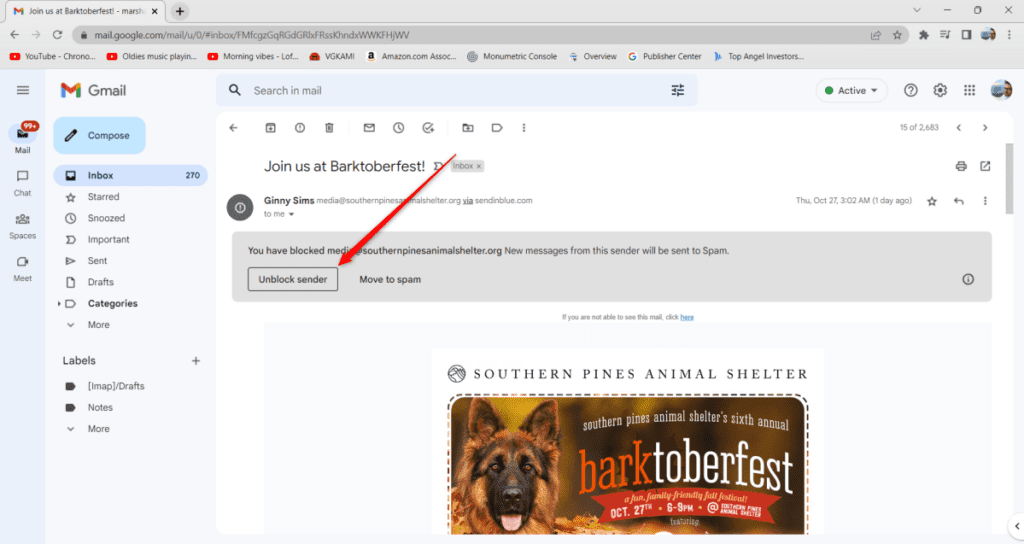The height and width of the screenshot is (544, 1024).
Task: Open Gmail Settings gear icon
Action: coord(940,91)
